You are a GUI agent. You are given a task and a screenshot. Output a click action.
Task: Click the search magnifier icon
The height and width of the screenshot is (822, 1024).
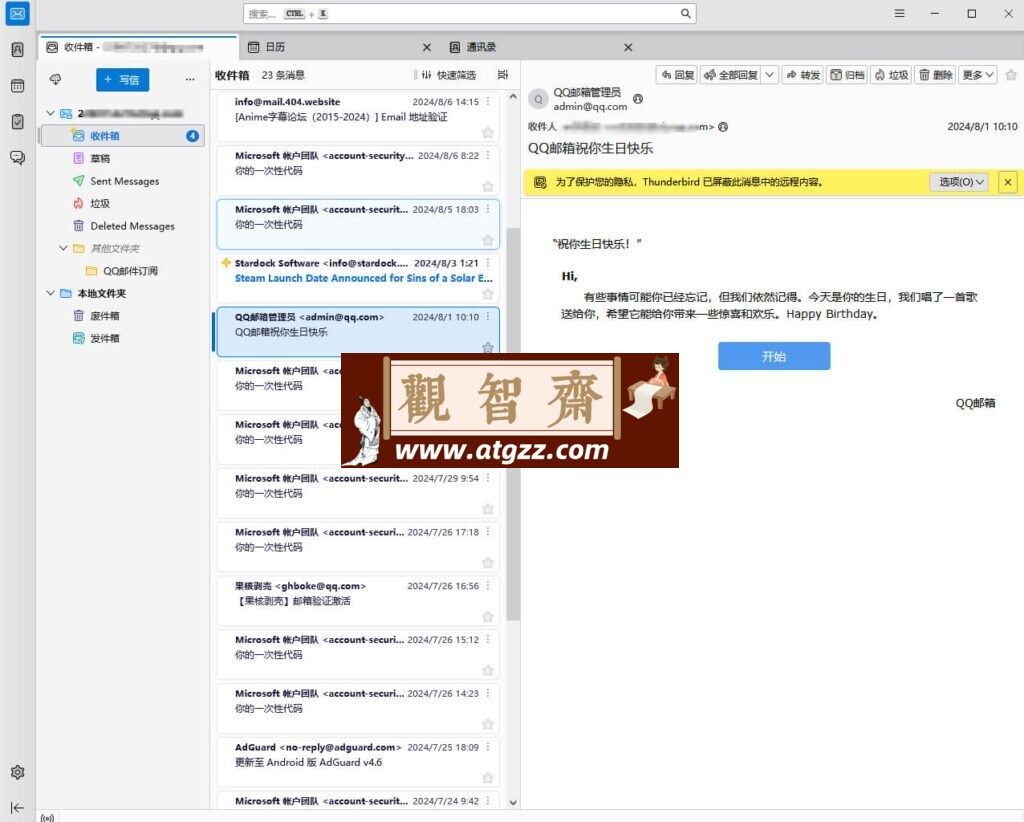[686, 13]
